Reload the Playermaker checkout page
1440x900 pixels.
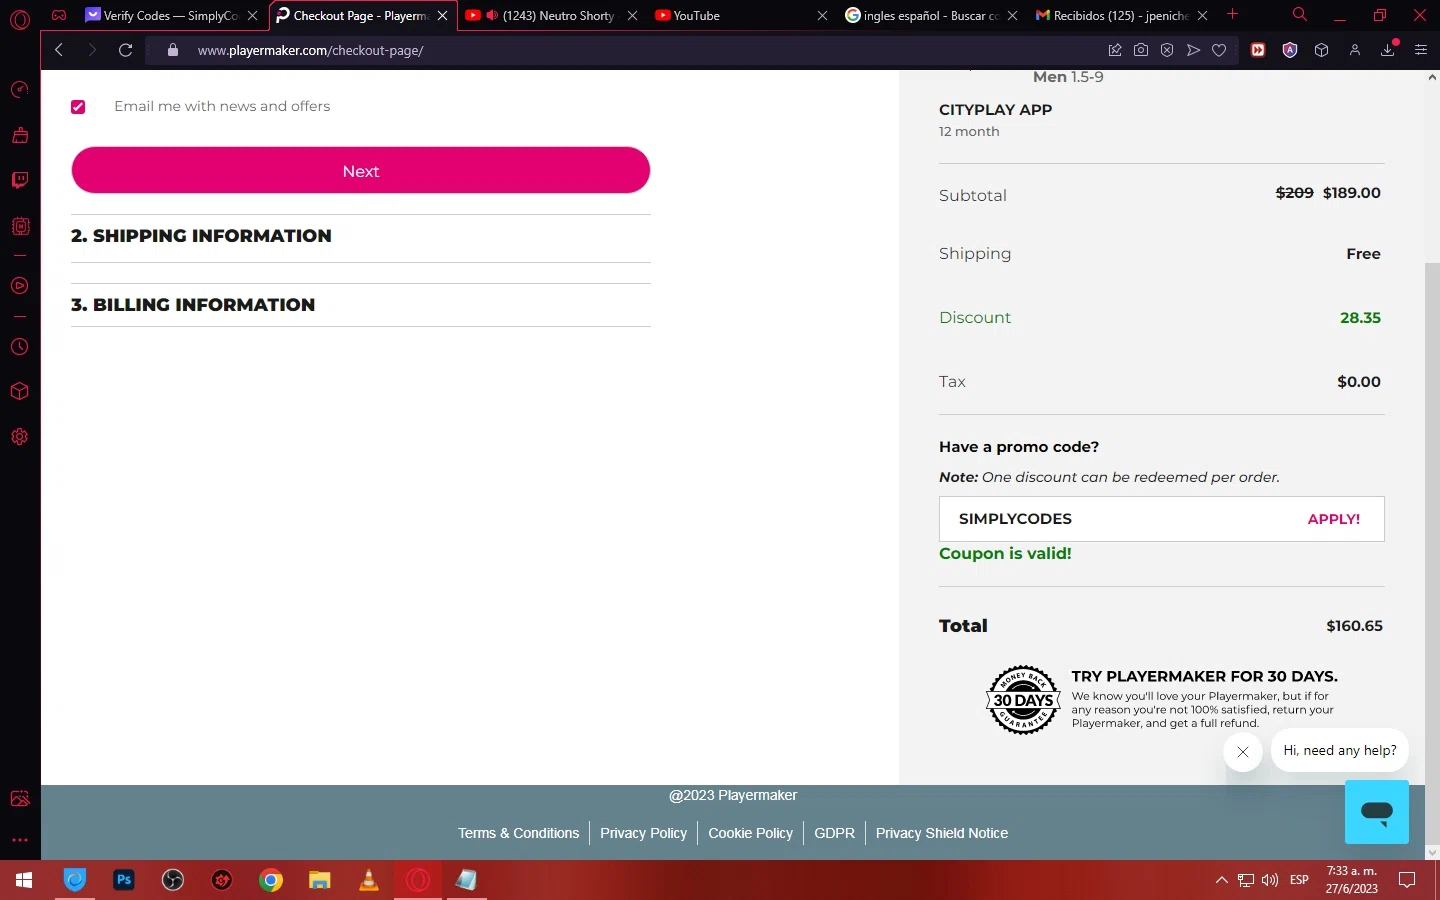(126, 50)
